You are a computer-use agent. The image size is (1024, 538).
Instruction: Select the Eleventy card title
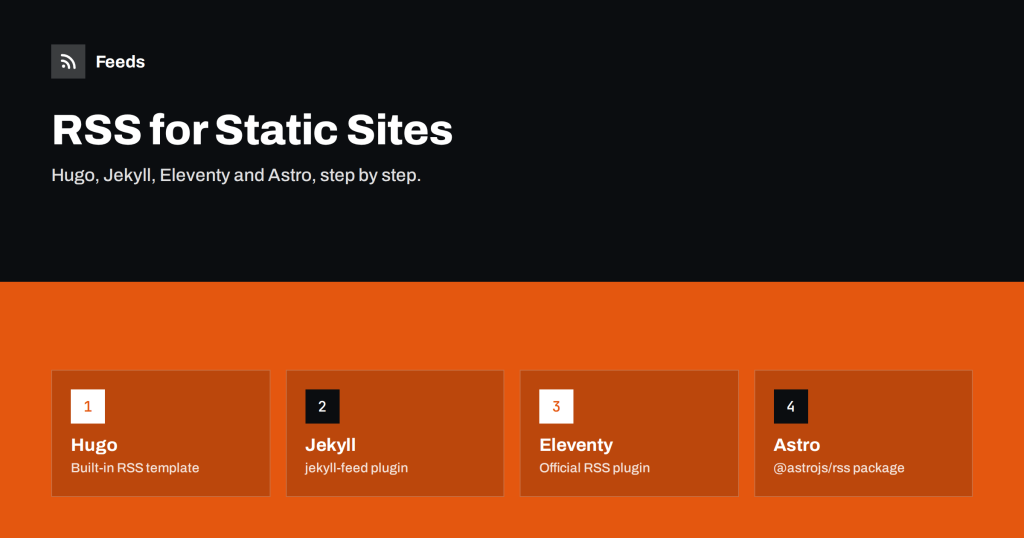(x=576, y=445)
